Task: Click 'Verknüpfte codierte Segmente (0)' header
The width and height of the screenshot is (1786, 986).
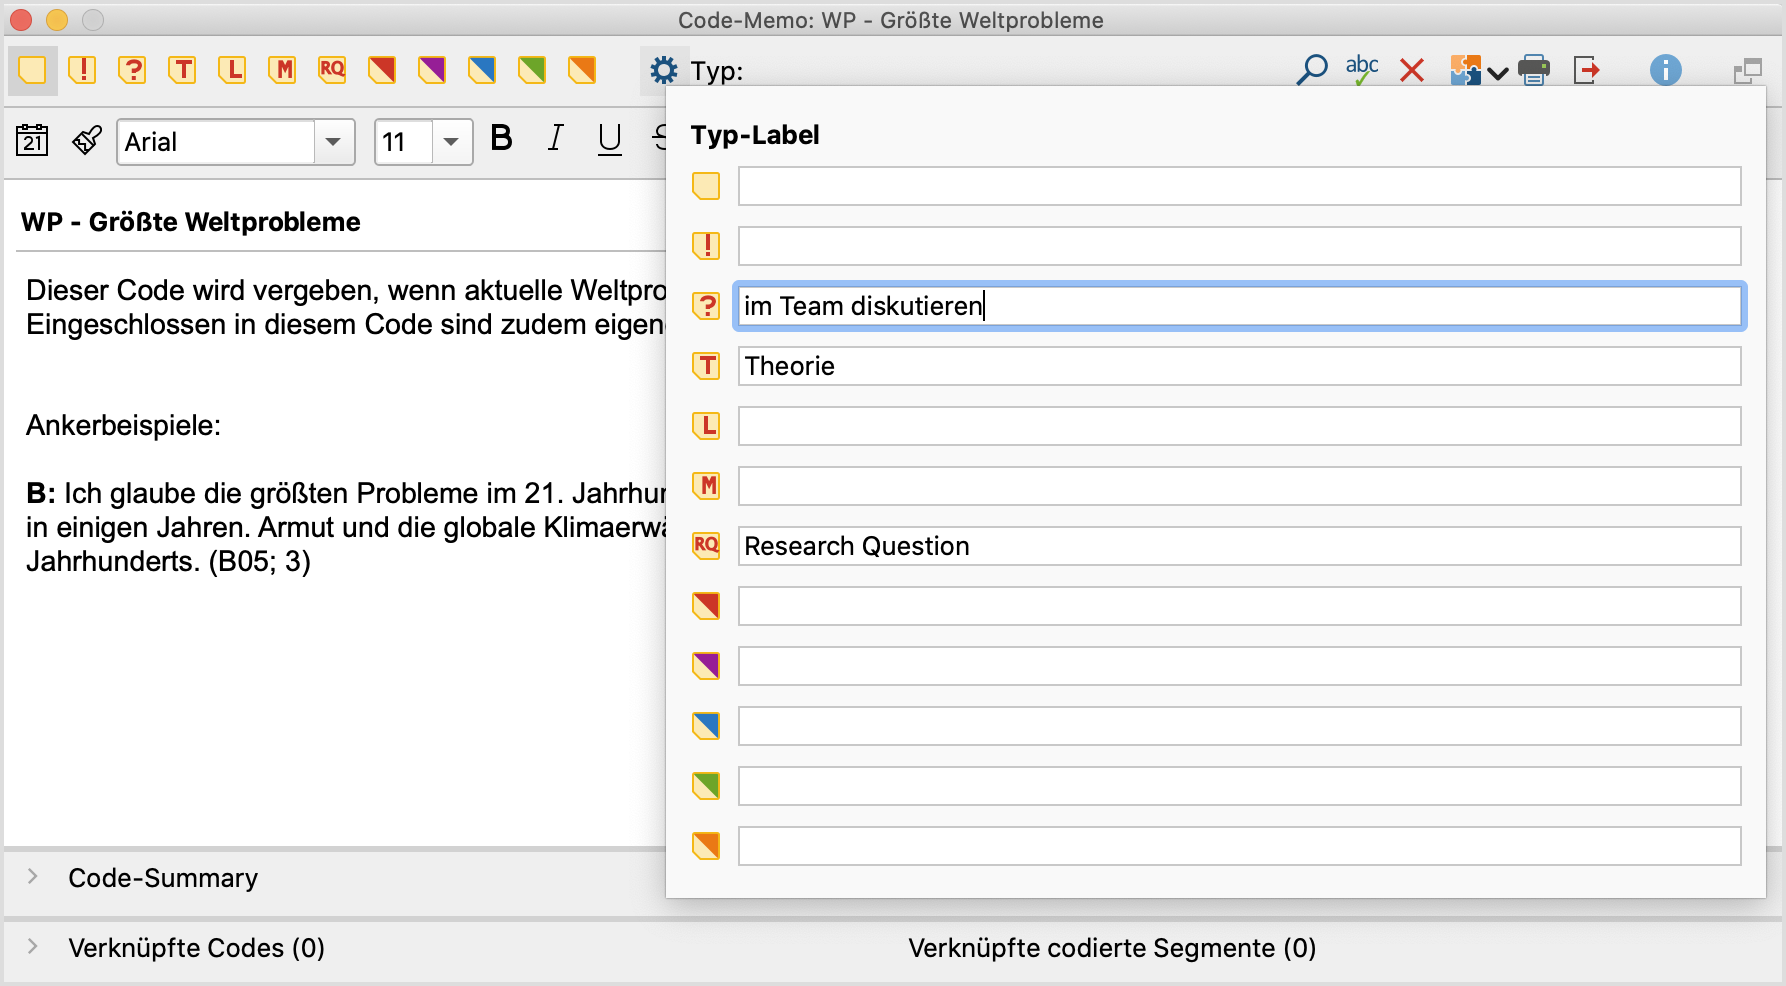Action: [x=1112, y=948]
